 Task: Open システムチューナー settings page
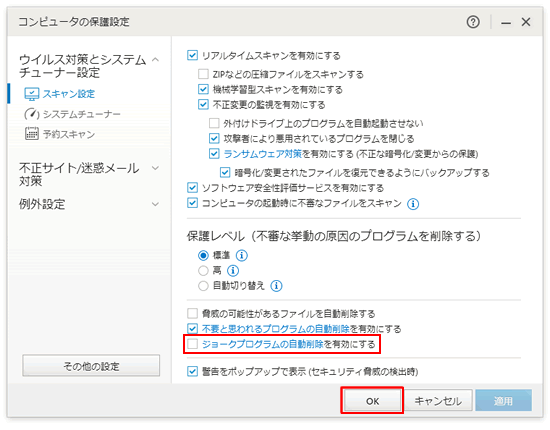tap(81, 114)
